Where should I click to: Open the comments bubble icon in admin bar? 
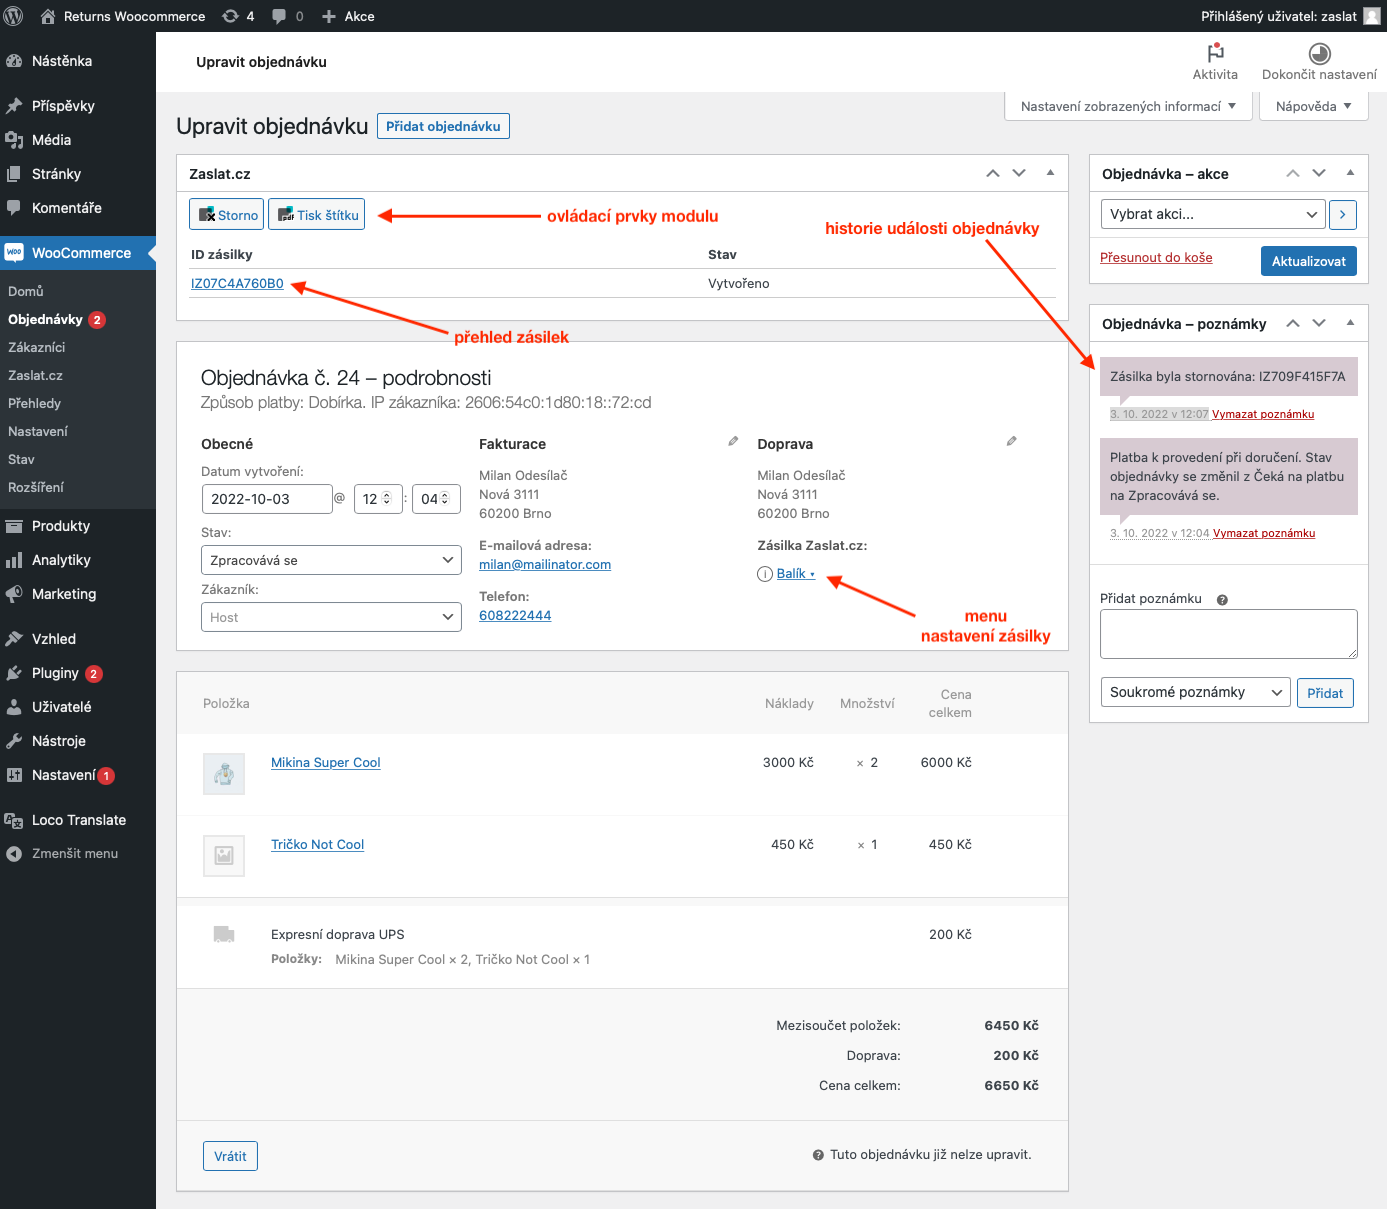pyautogui.click(x=287, y=16)
